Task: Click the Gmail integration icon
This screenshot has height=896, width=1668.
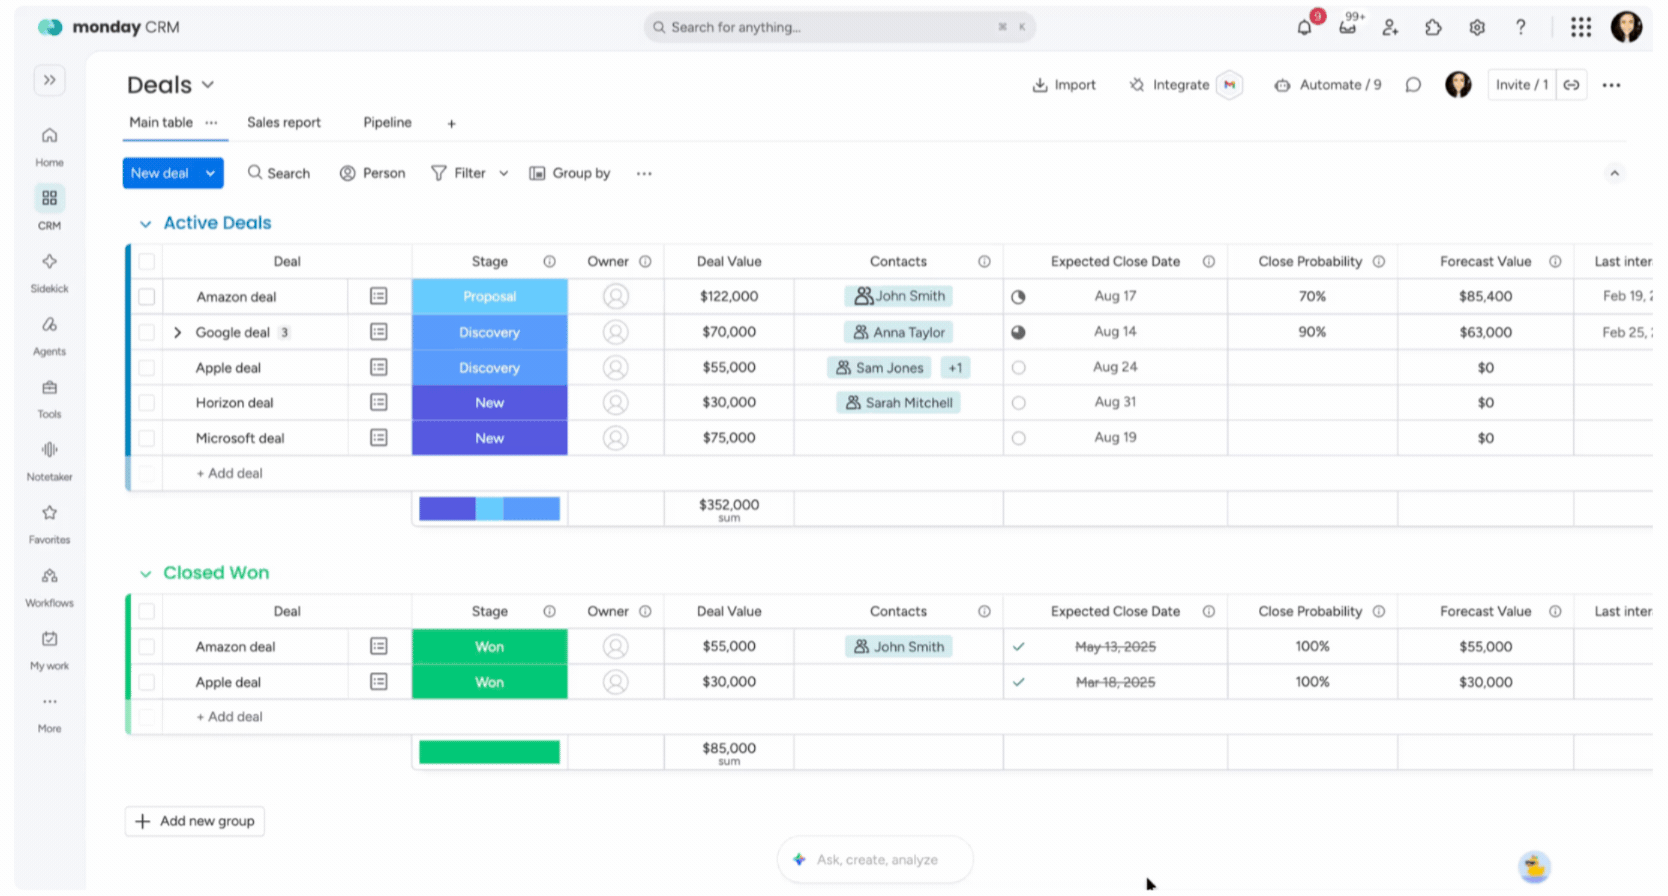Action: [1230, 85]
